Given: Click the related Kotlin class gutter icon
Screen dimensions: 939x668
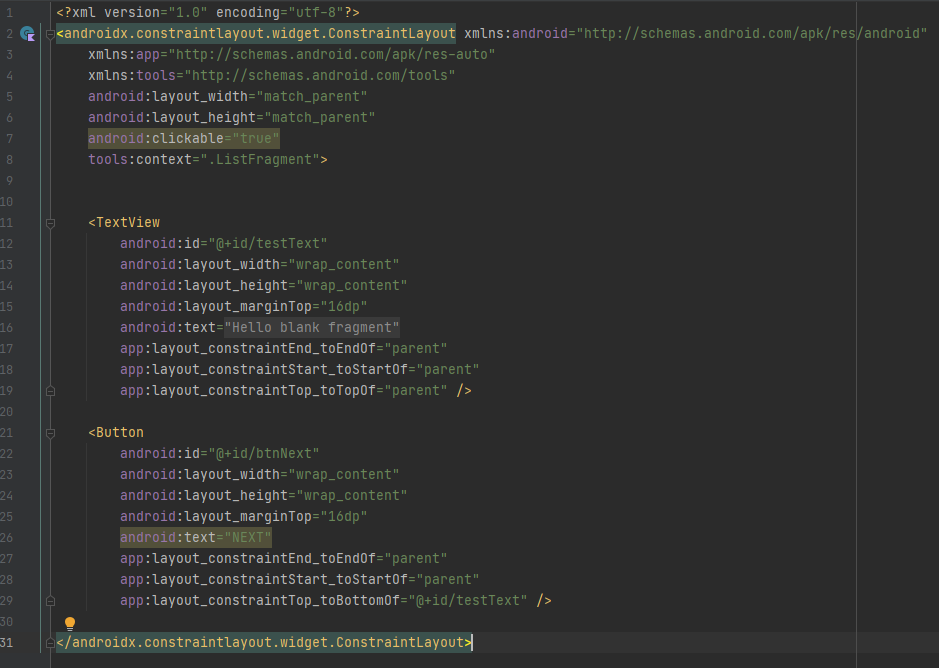Looking at the screenshot, I should click(x=28, y=34).
